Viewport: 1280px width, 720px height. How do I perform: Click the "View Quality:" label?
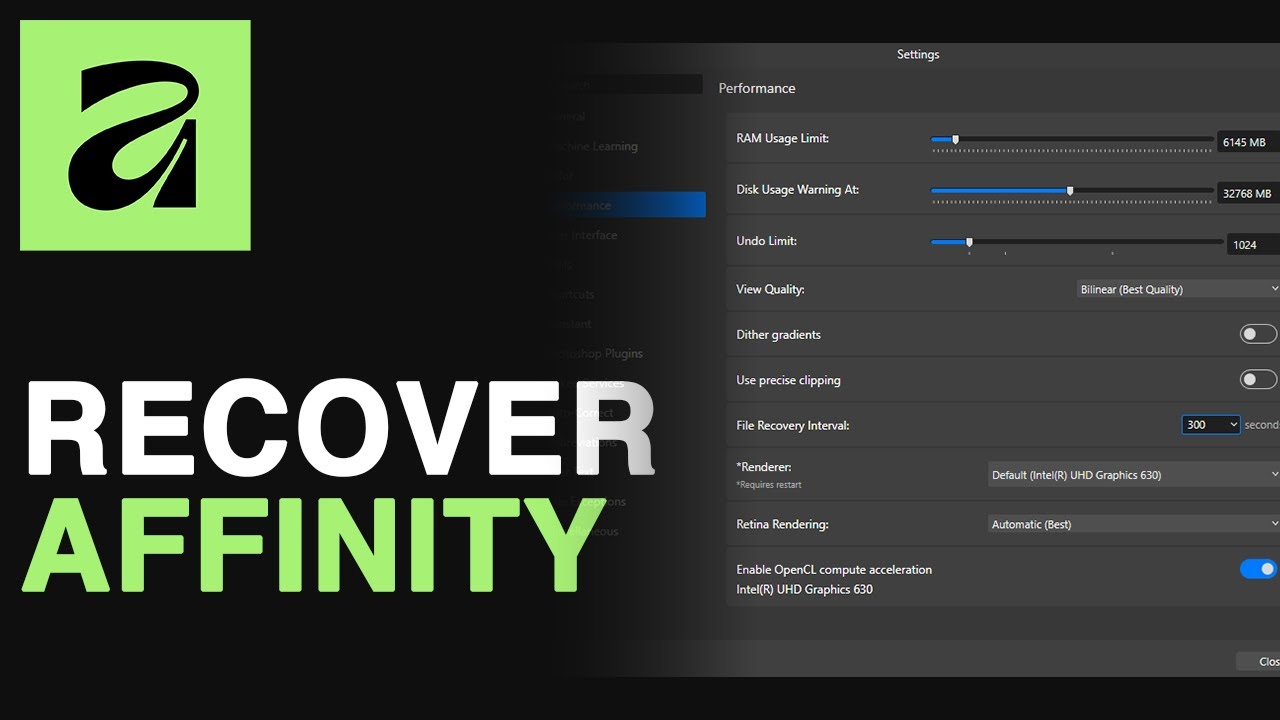click(x=771, y=289)
